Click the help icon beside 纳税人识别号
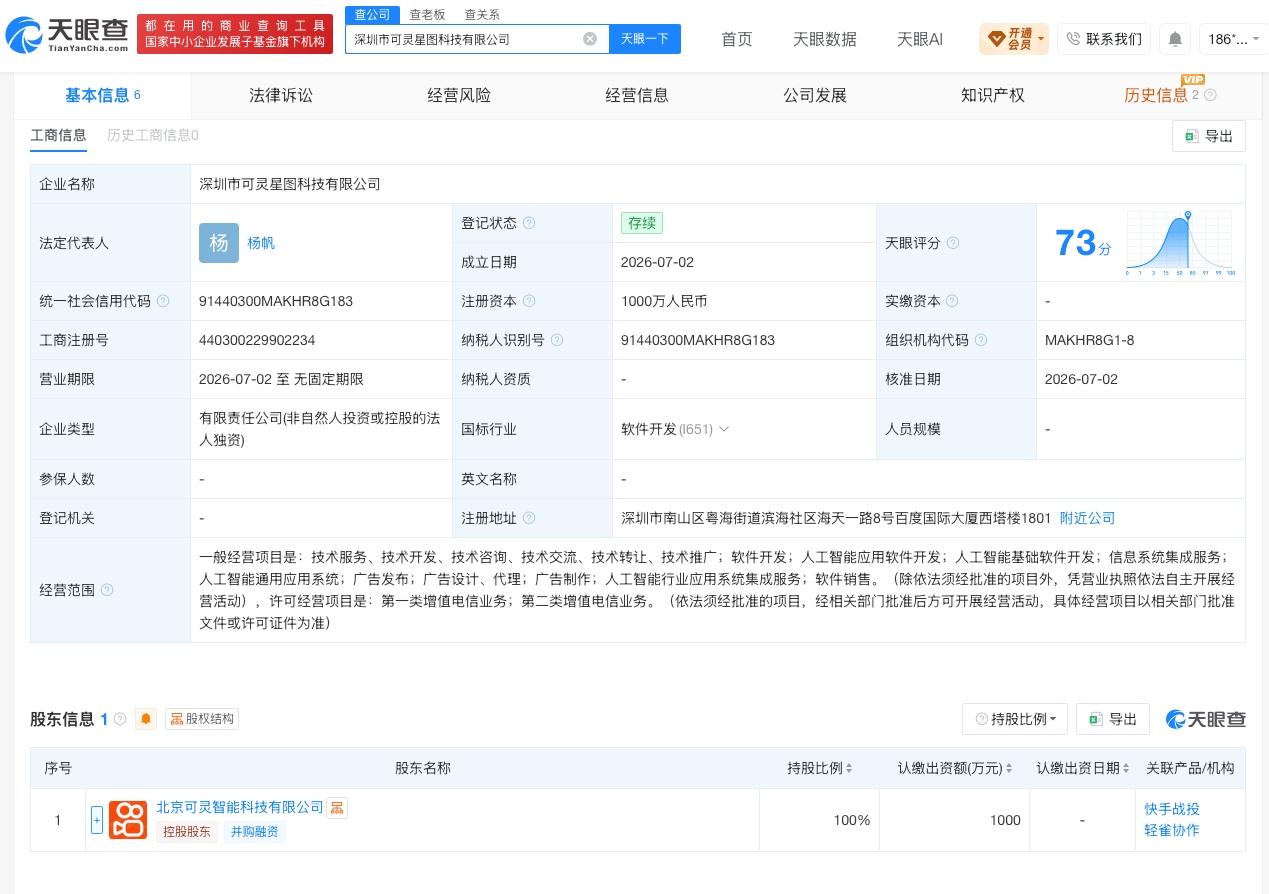The width and height of the screenshot is (1269, 894). tap(557, 340)
